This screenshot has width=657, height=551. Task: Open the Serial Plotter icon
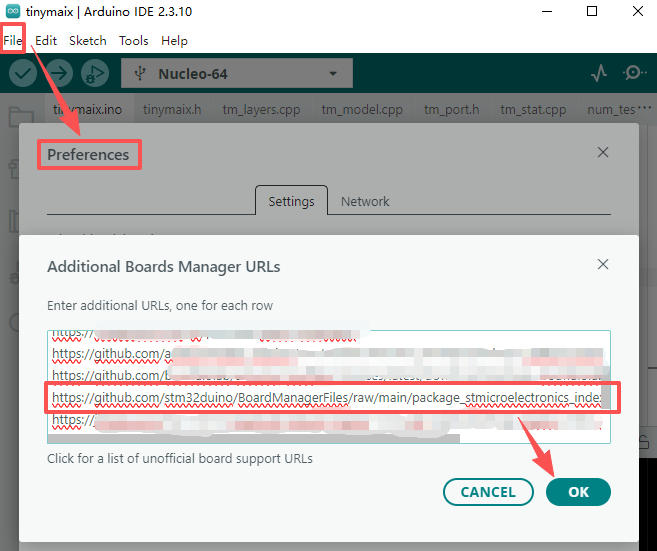(x=599, y=73)
